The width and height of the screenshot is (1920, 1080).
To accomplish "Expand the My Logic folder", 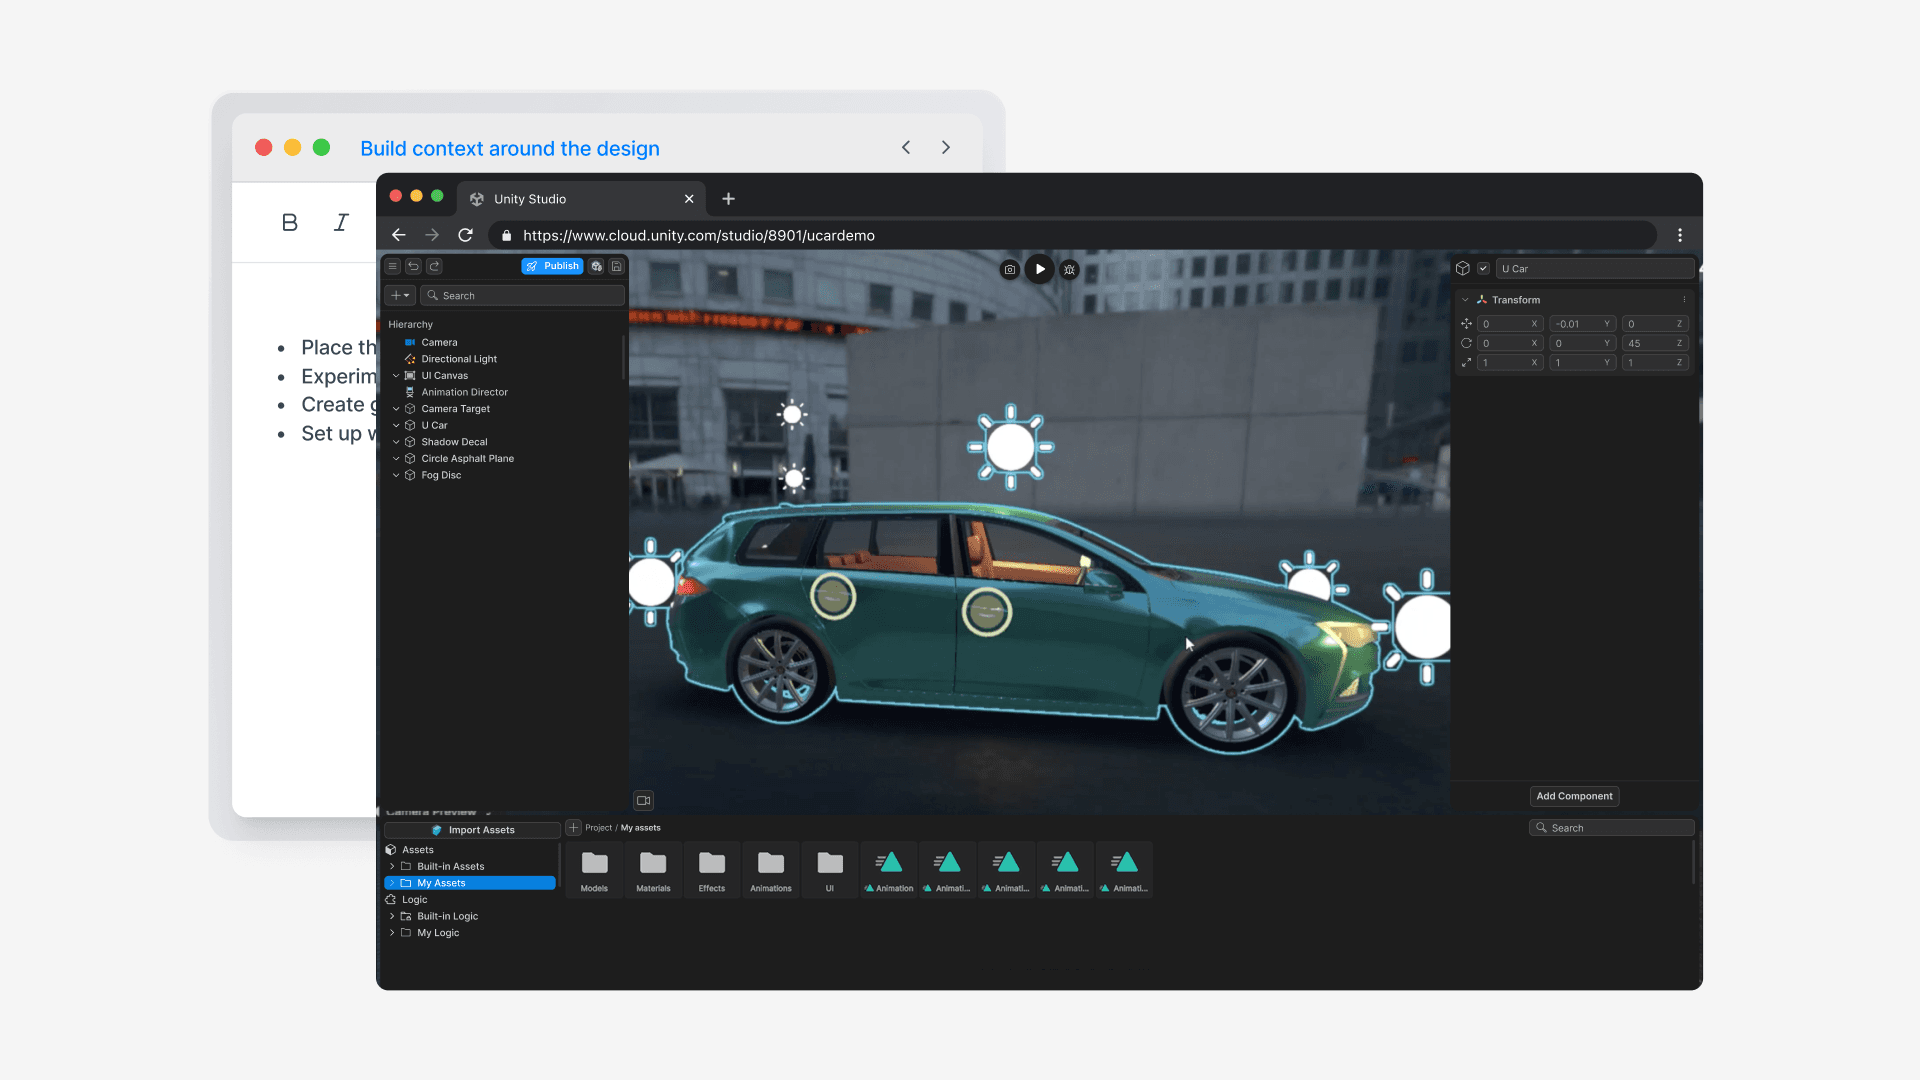I will point(392,933).
